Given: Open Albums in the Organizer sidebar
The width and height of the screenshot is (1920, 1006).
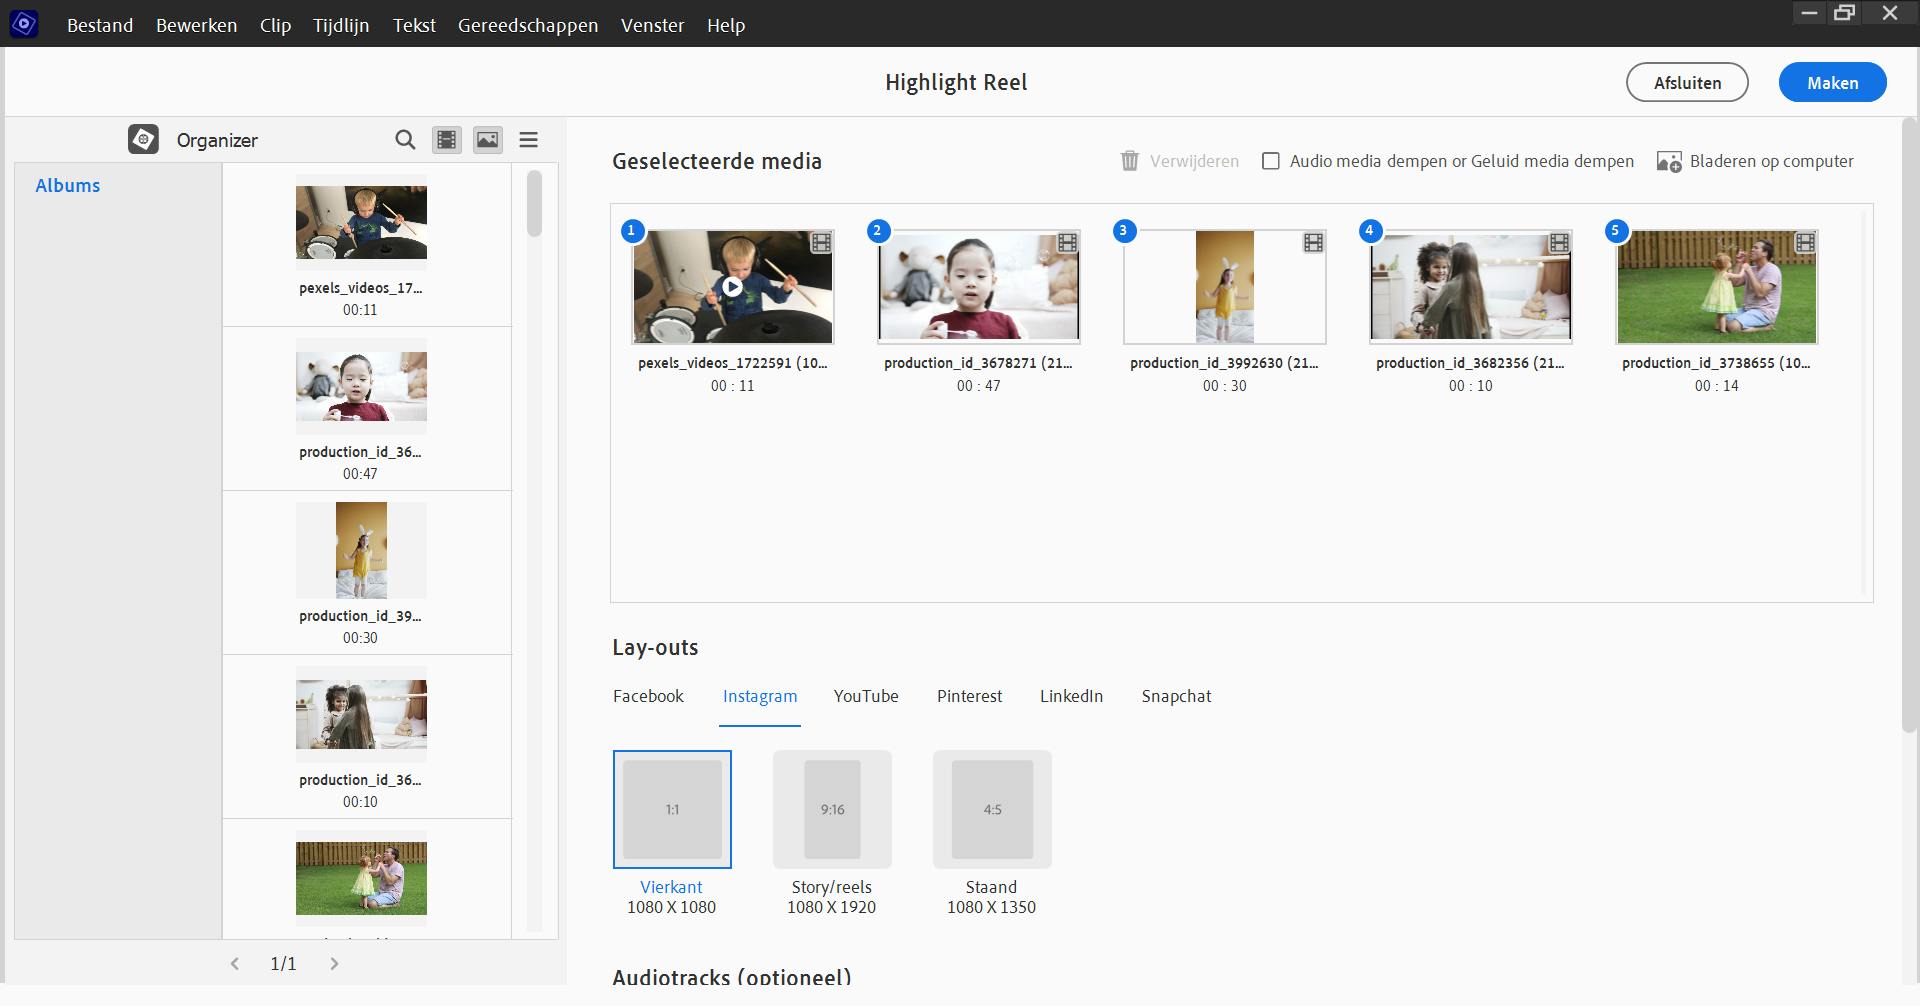Looking at the screenshot, I should click(68, 185).
